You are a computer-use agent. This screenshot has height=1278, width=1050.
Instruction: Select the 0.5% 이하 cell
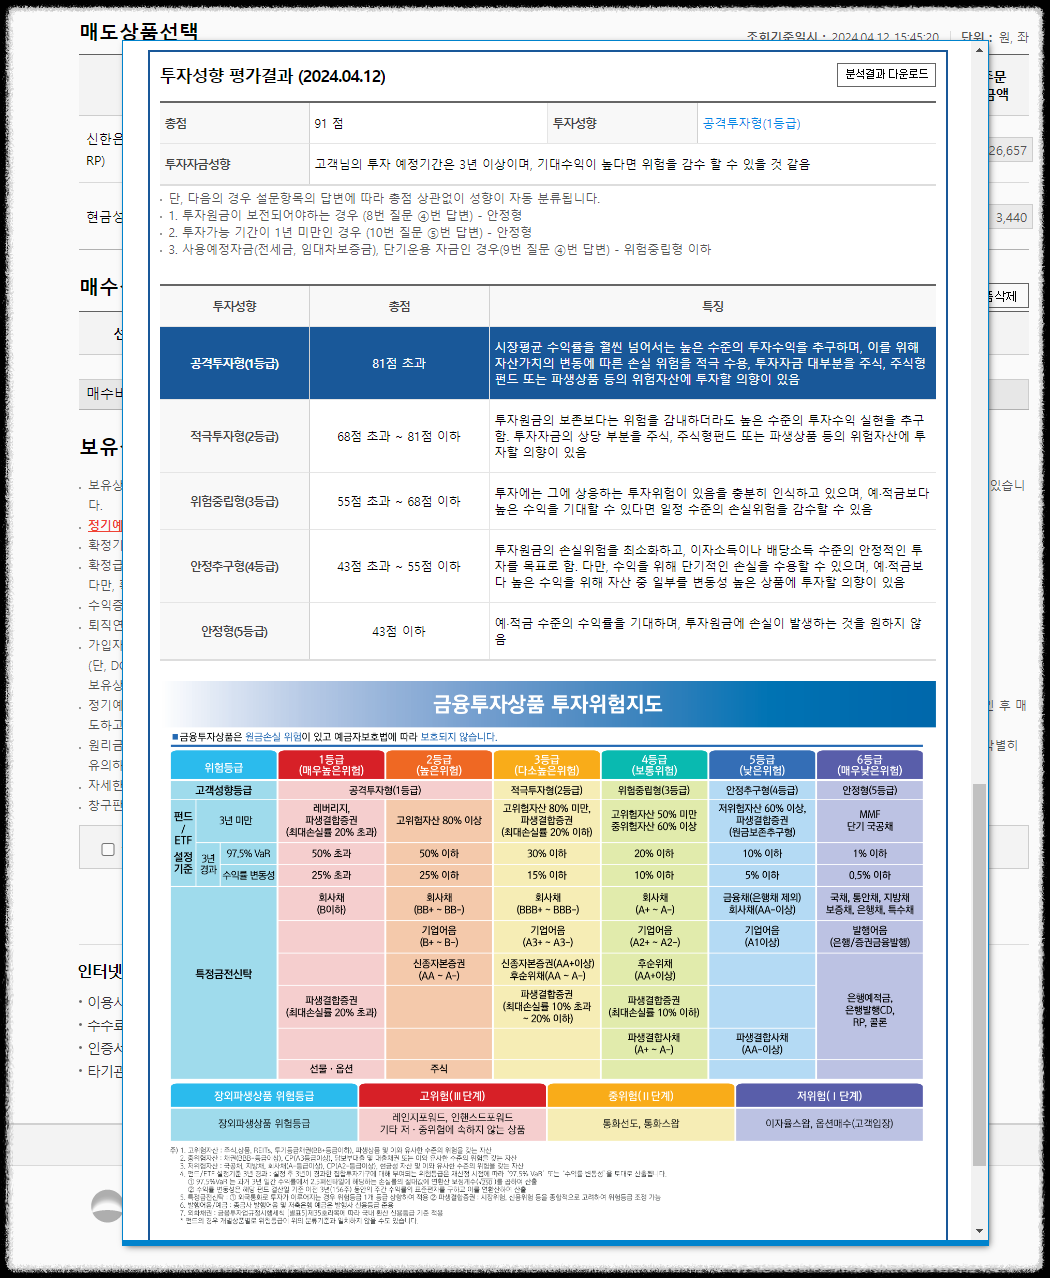pos(870,875)
